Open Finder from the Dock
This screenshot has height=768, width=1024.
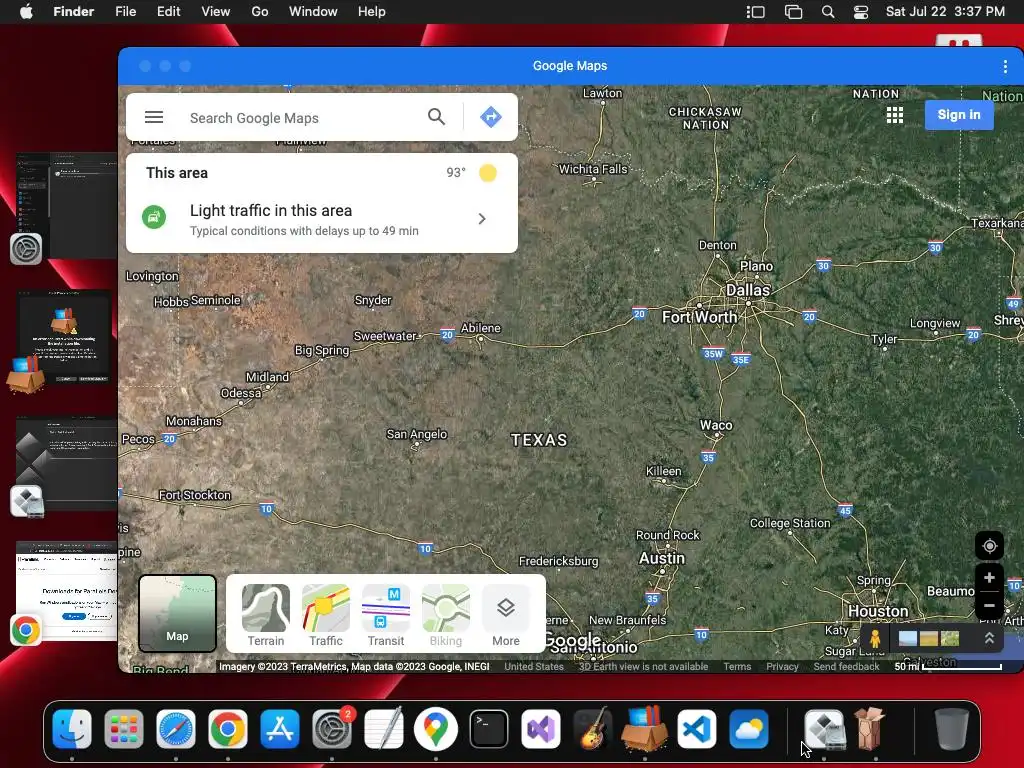coord(72,729)
